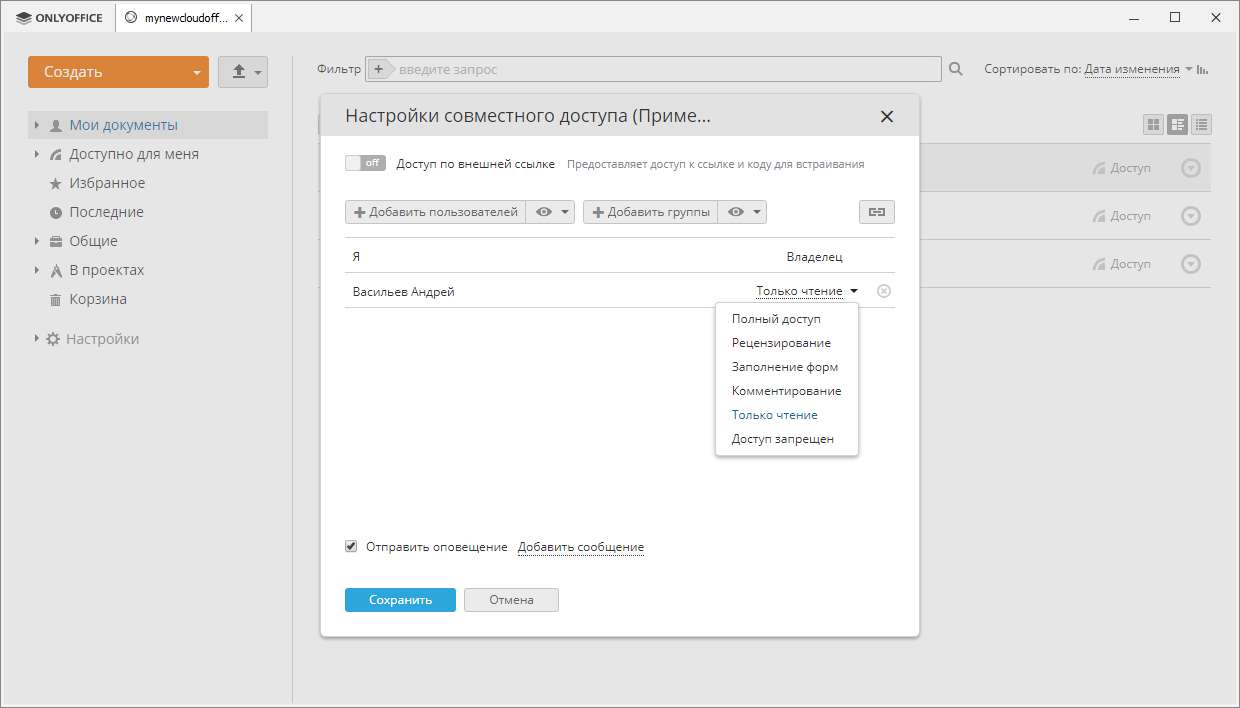Image resolution: width=1240 pixels, height=708 pixels.
Task: Expand the В проектах tree arrow
Action: [x=37, y=270]
